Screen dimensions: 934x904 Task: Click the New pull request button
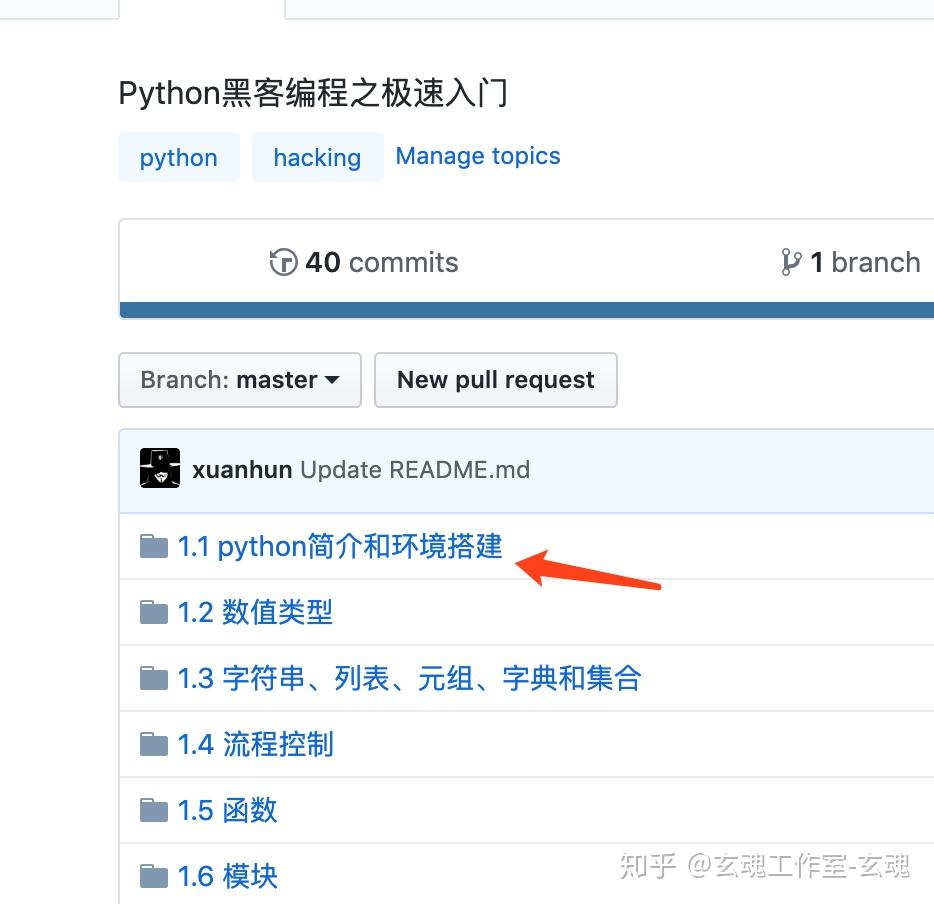(495, 380)
